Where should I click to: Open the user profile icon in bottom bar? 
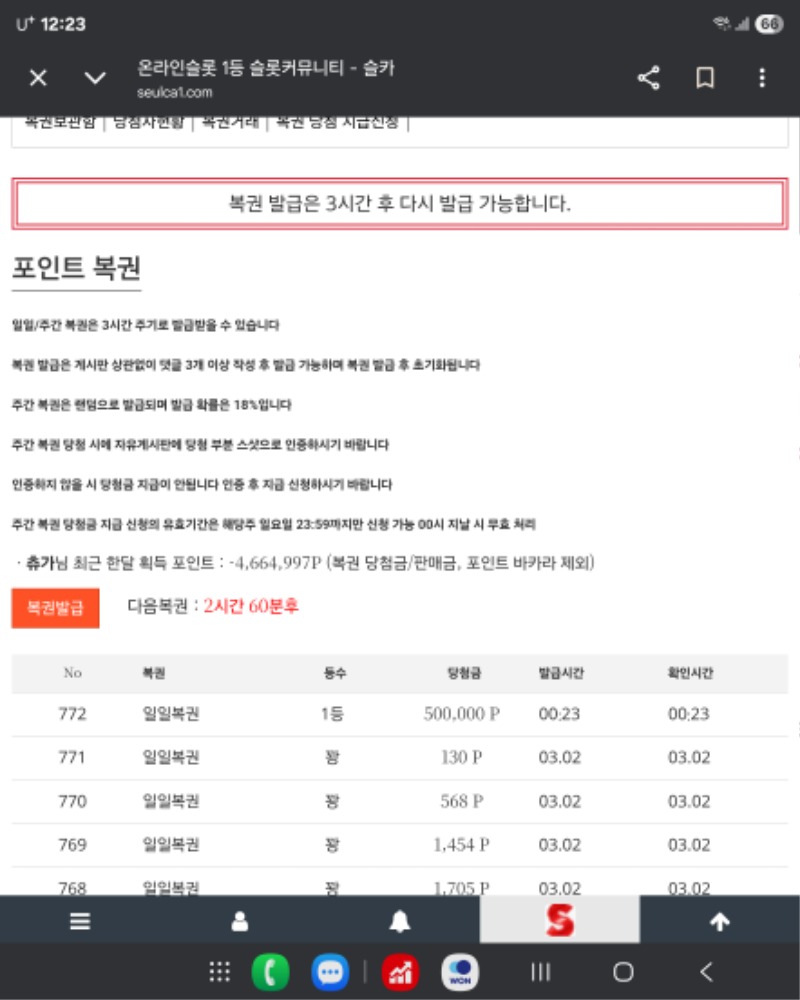[240, 922]
